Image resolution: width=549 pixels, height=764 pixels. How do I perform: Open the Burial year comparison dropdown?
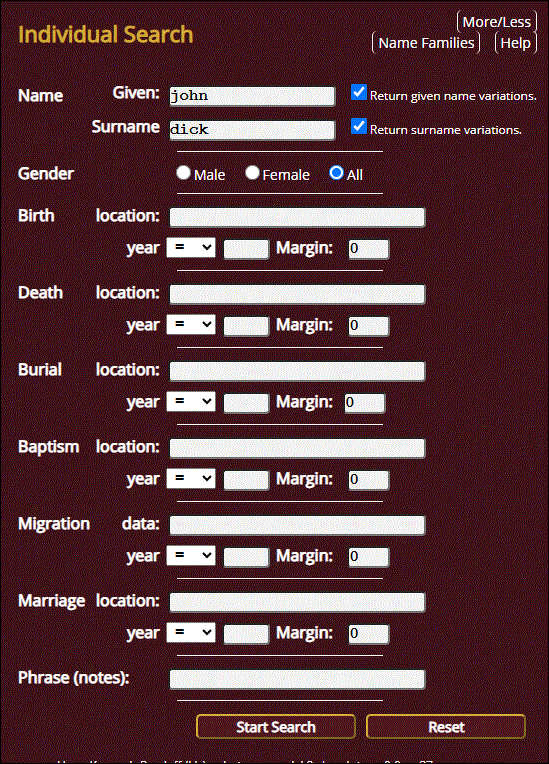191,401
